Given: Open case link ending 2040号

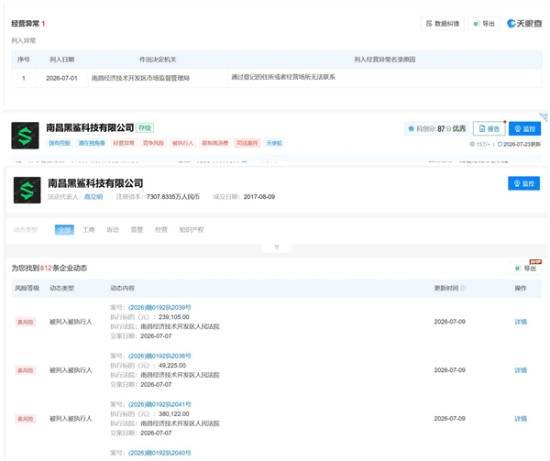Looking at the screenshot, I should 160,453.
